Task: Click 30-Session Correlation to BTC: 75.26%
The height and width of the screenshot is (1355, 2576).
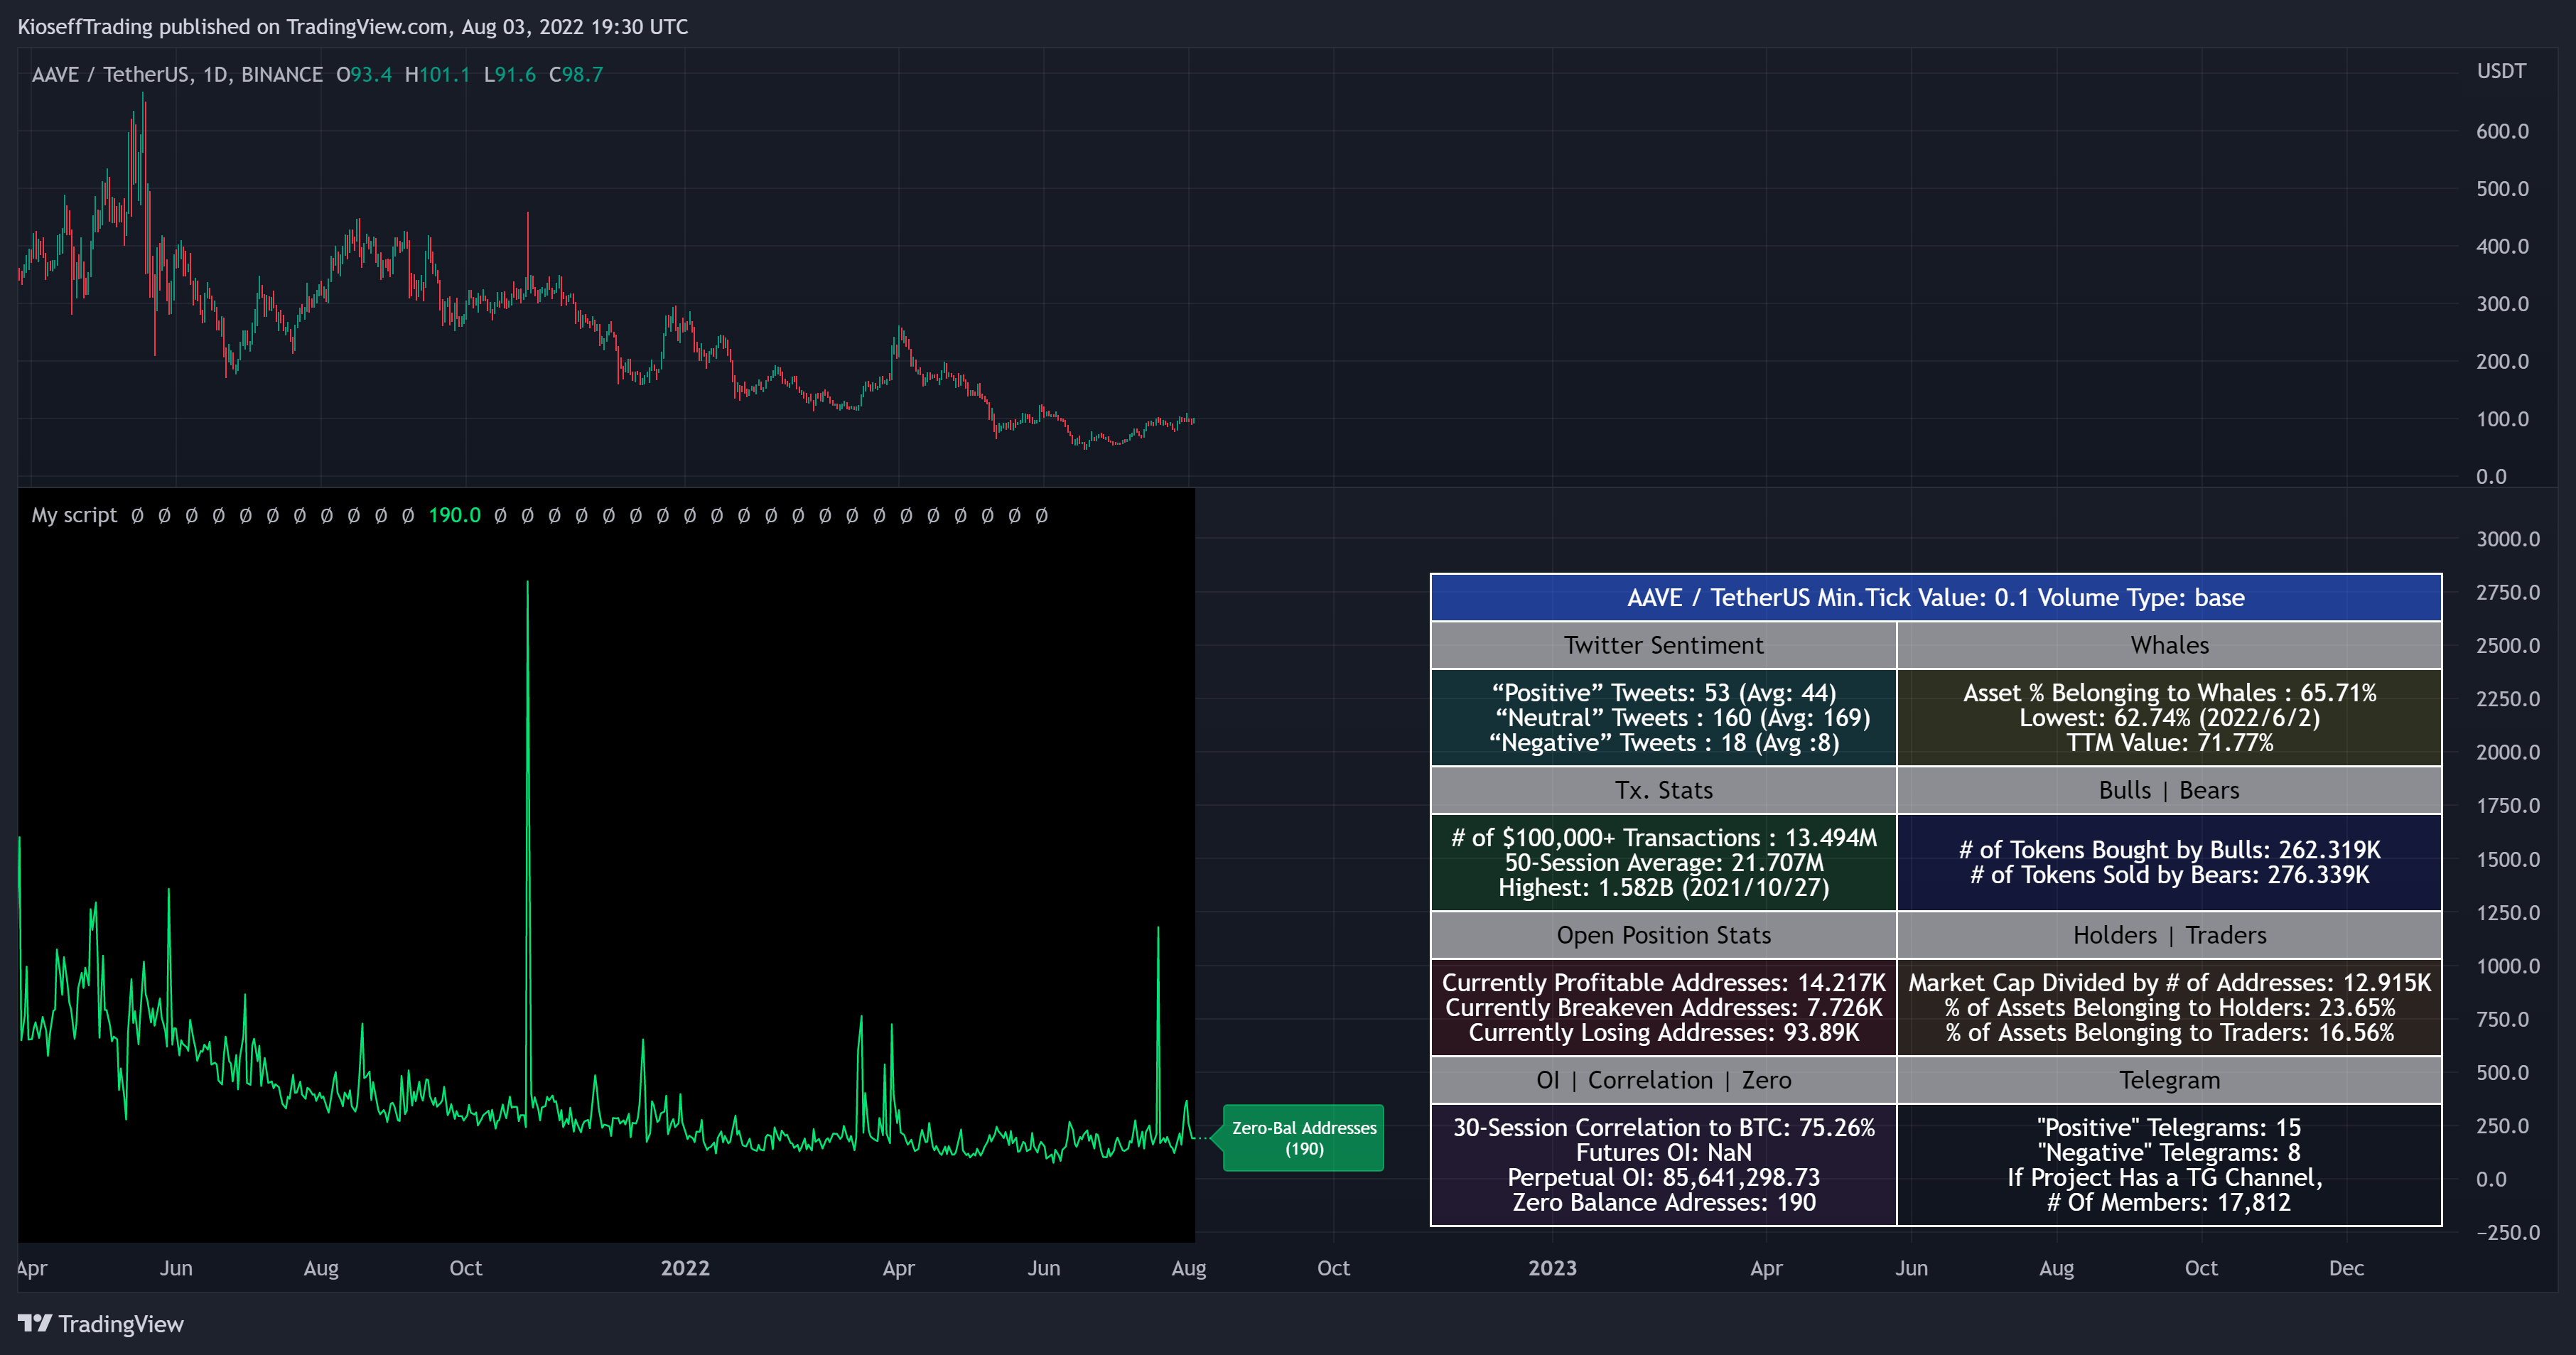Action: coord(1664,1128)
